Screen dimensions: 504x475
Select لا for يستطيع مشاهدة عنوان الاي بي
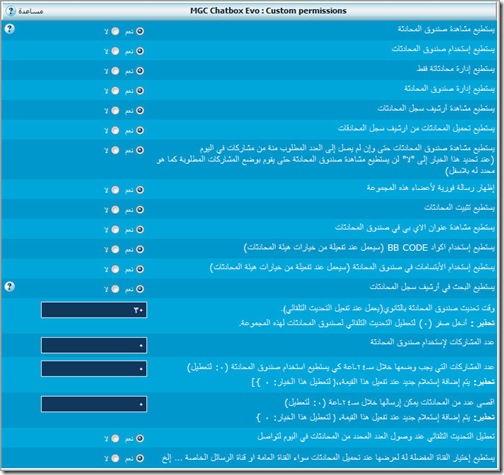pyautogui.click(x=115, y=229)
